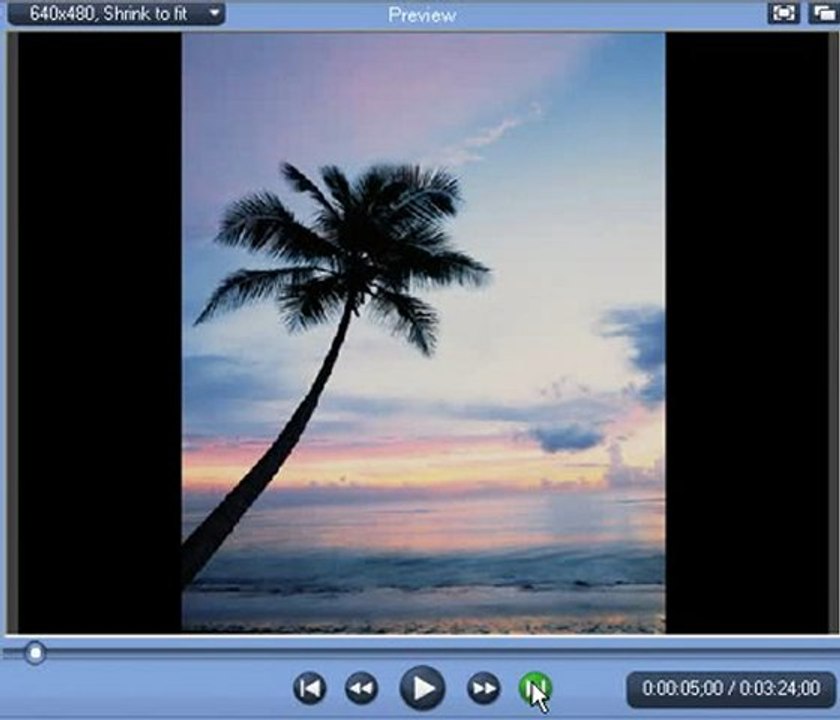Viewport: 840px width, 720px height.
Task: Click the fast forward button
Action: [x=484, y=688]
